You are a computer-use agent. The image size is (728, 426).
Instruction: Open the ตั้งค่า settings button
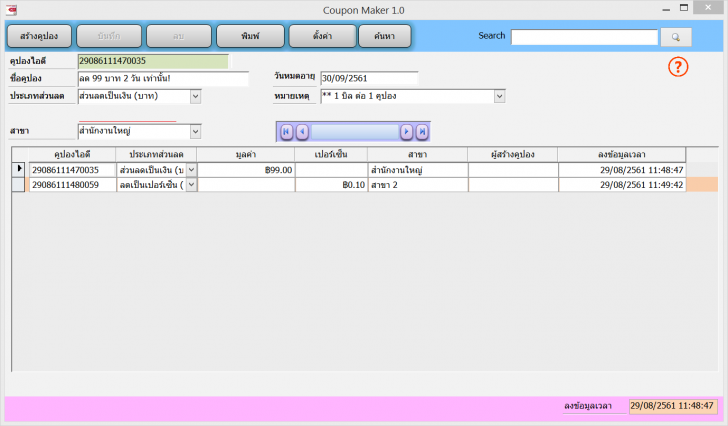322,36
